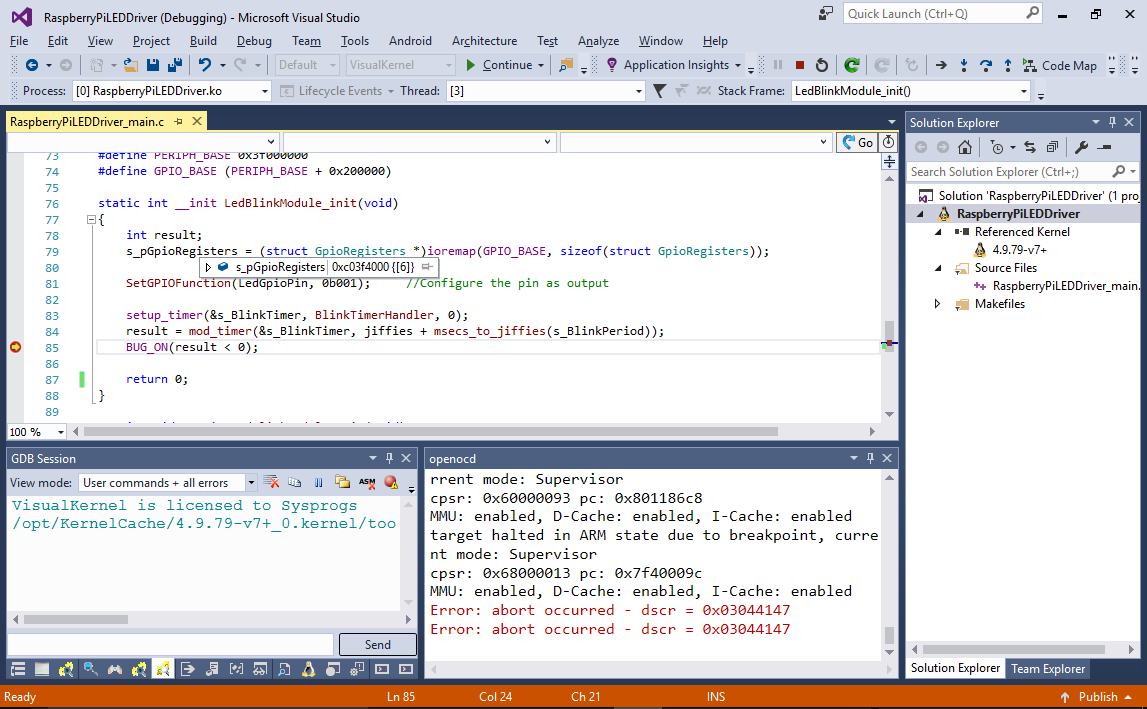
Task: Click the Quick Launch magnifier icon
Action: click(1032, 13)
